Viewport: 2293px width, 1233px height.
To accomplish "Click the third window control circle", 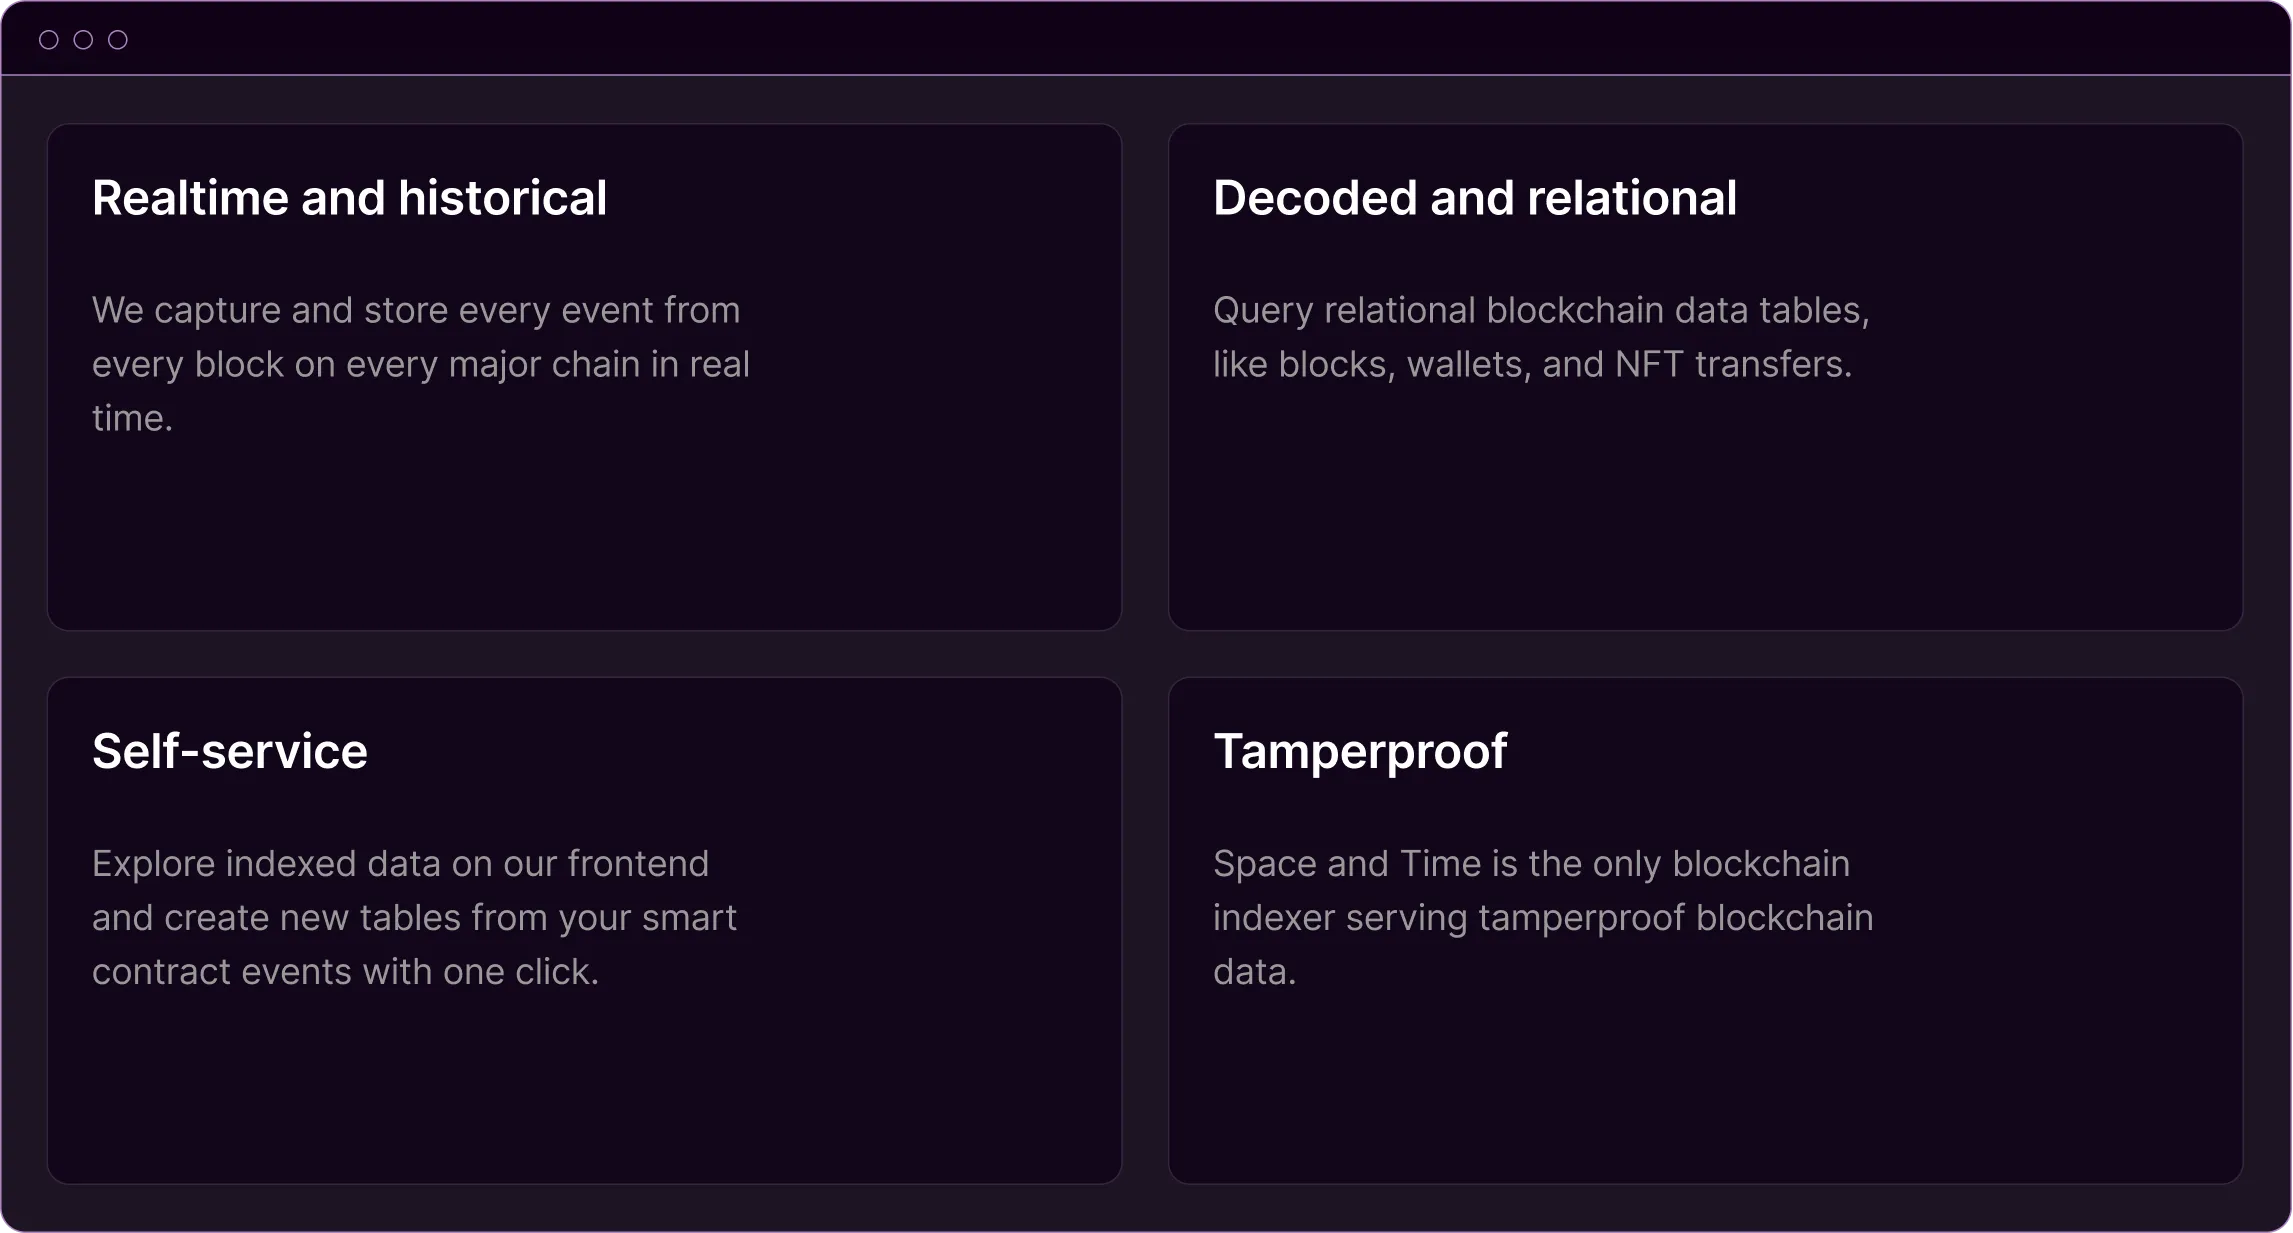I will (118, 40).
